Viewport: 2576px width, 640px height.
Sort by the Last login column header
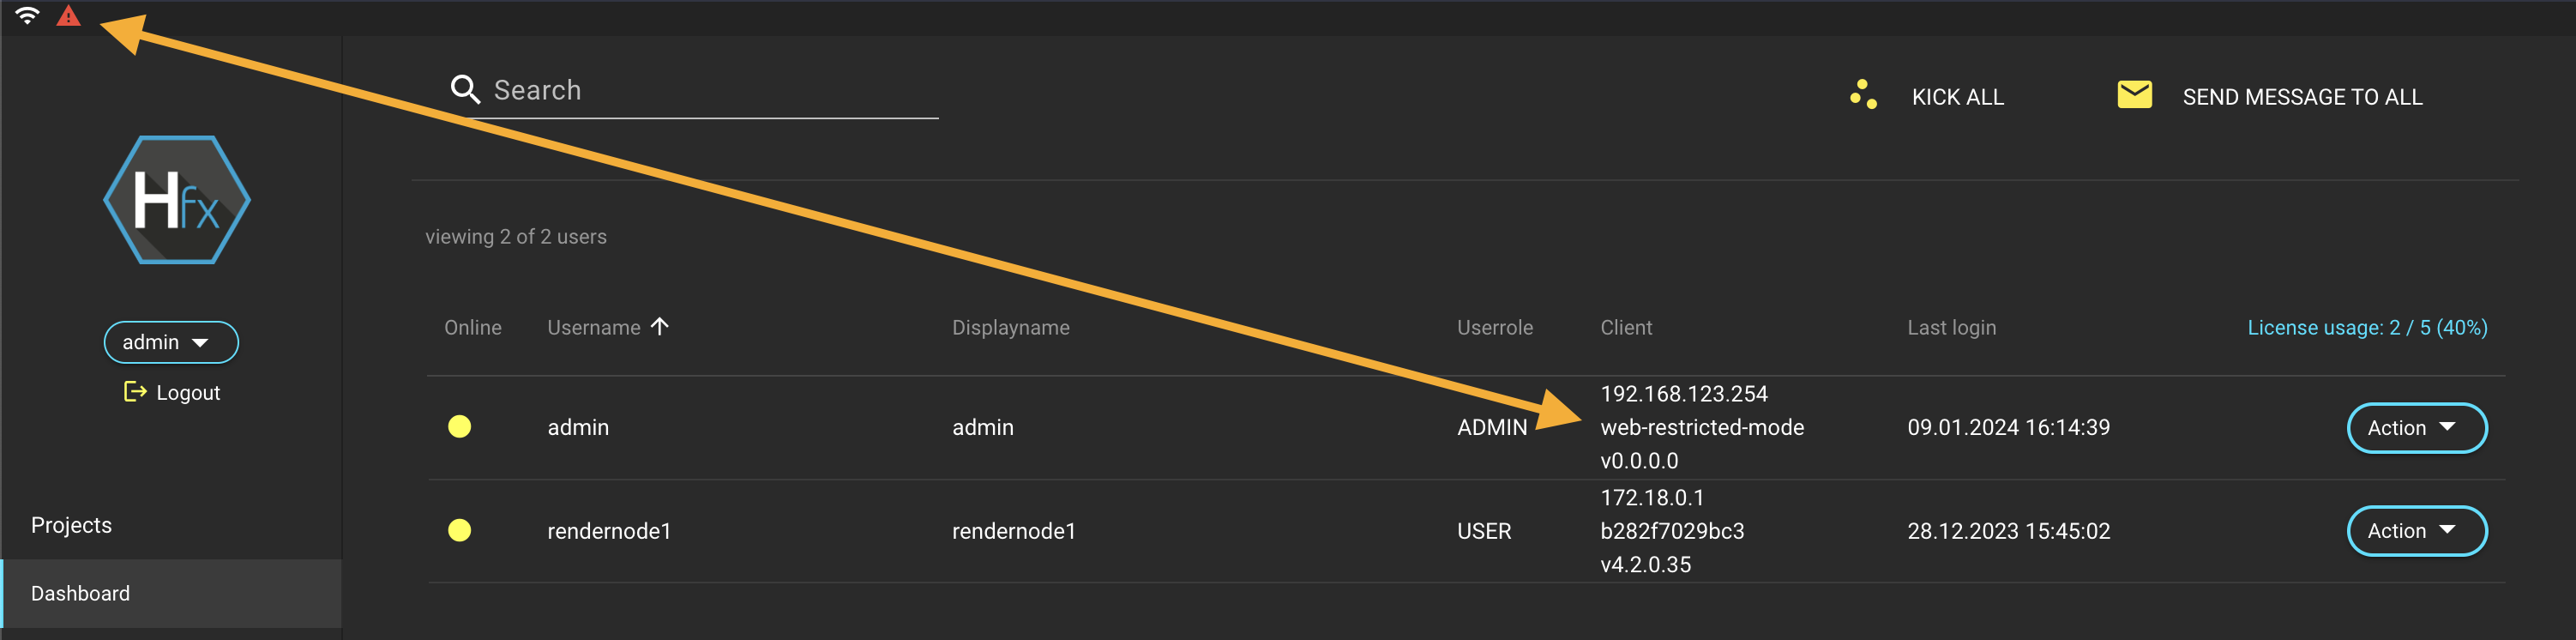(x=1951, y=328)
